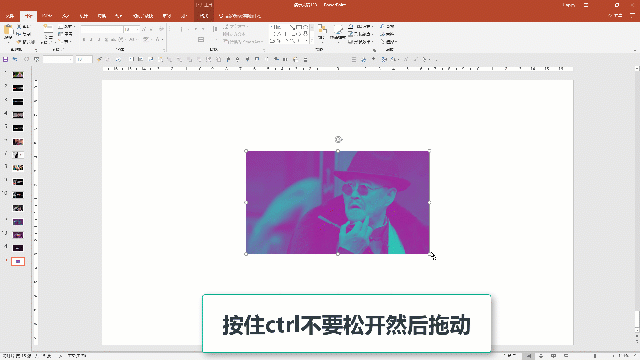
Task: Click the New Slide icon
Action: point(48,30)
